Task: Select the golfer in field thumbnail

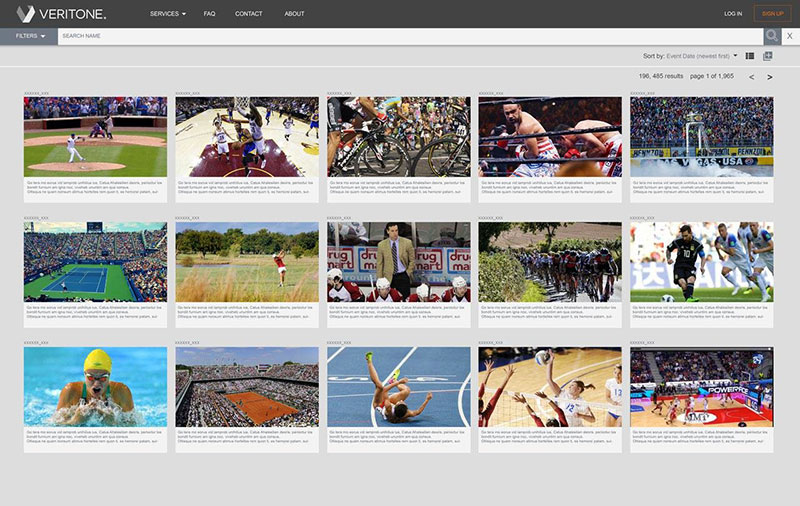Action: click(x=247, y=262)
